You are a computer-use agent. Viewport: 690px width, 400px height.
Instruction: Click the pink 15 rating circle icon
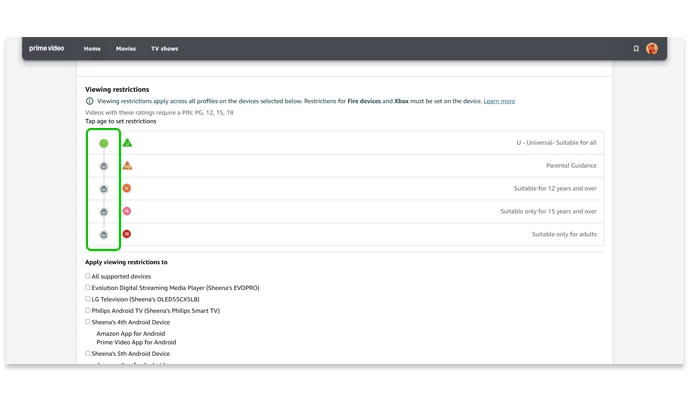pyautogui.click(x=127, y=211)
